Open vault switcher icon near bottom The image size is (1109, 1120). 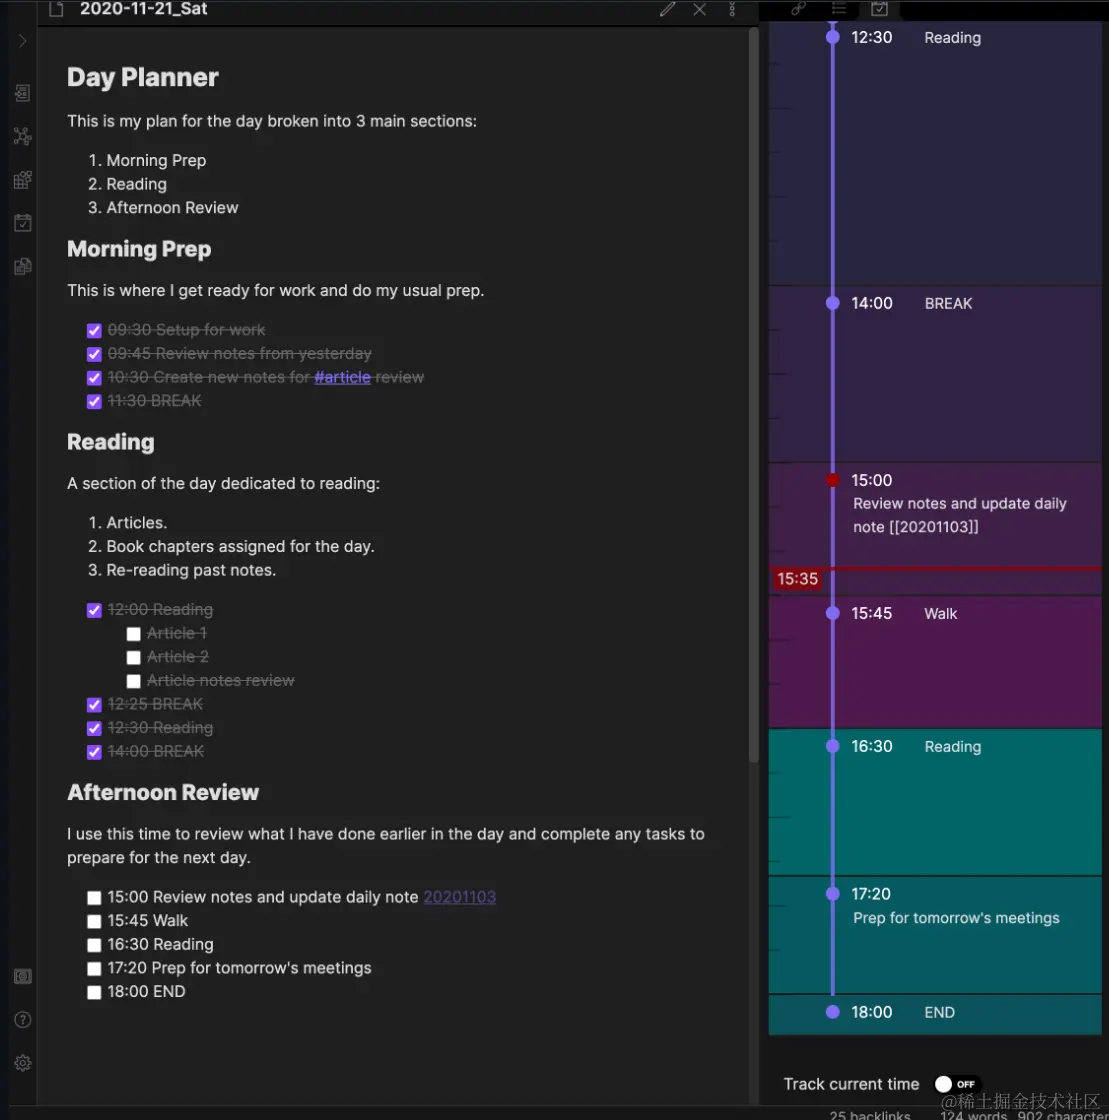(22, 976)
